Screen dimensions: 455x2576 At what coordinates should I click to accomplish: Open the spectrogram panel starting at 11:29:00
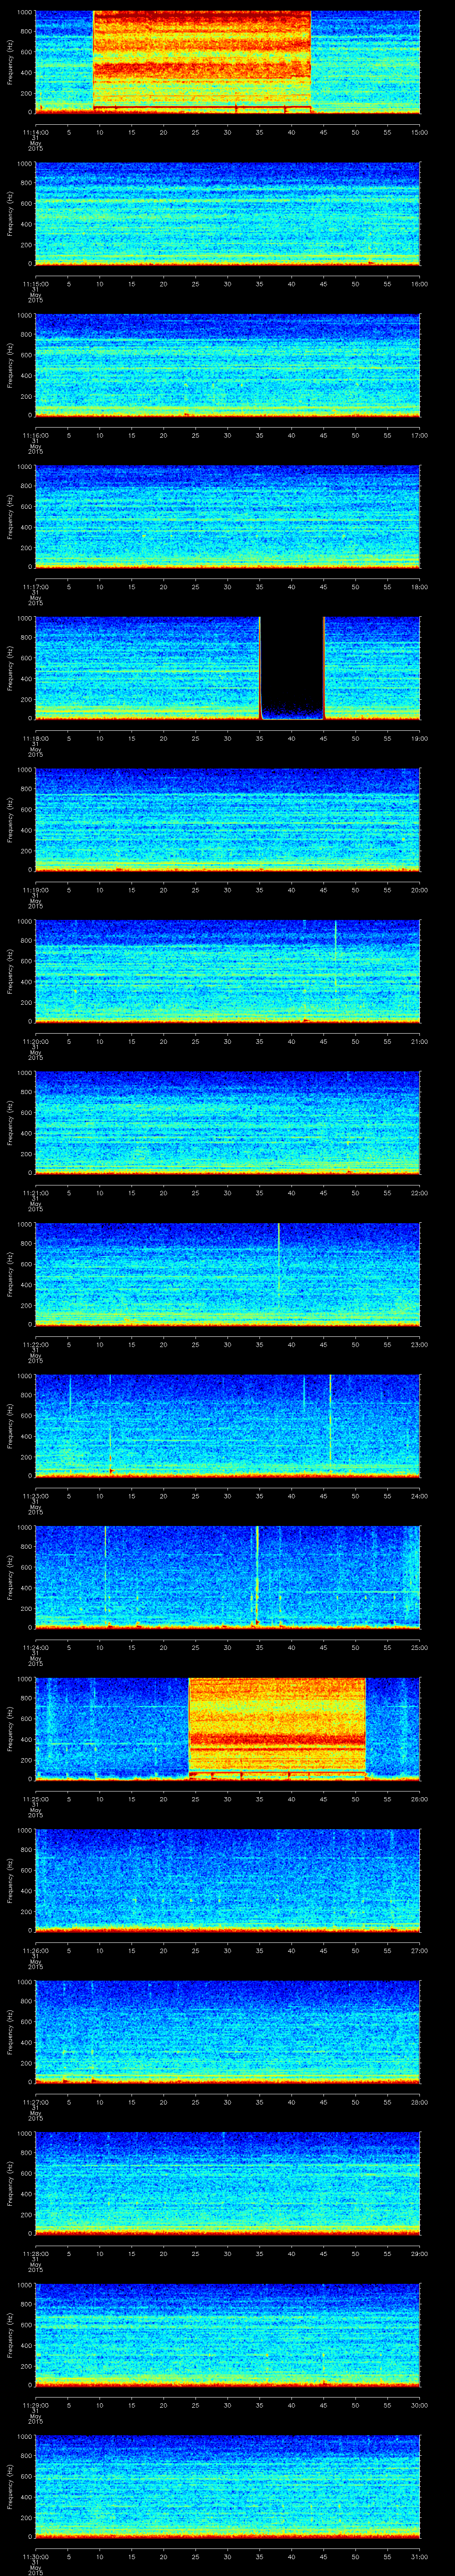pyautogui.click(x=228, y=2335)
